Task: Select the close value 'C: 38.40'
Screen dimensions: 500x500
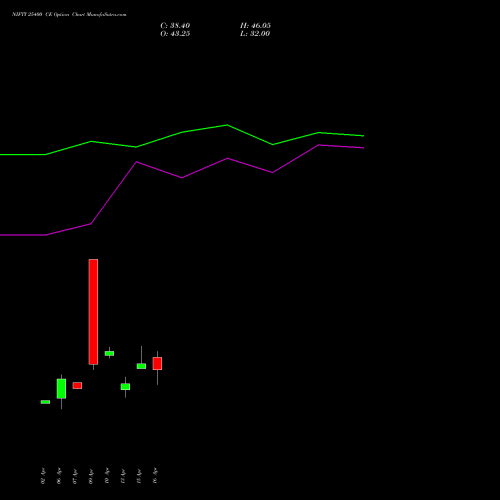Action: [x=175, y=26]
